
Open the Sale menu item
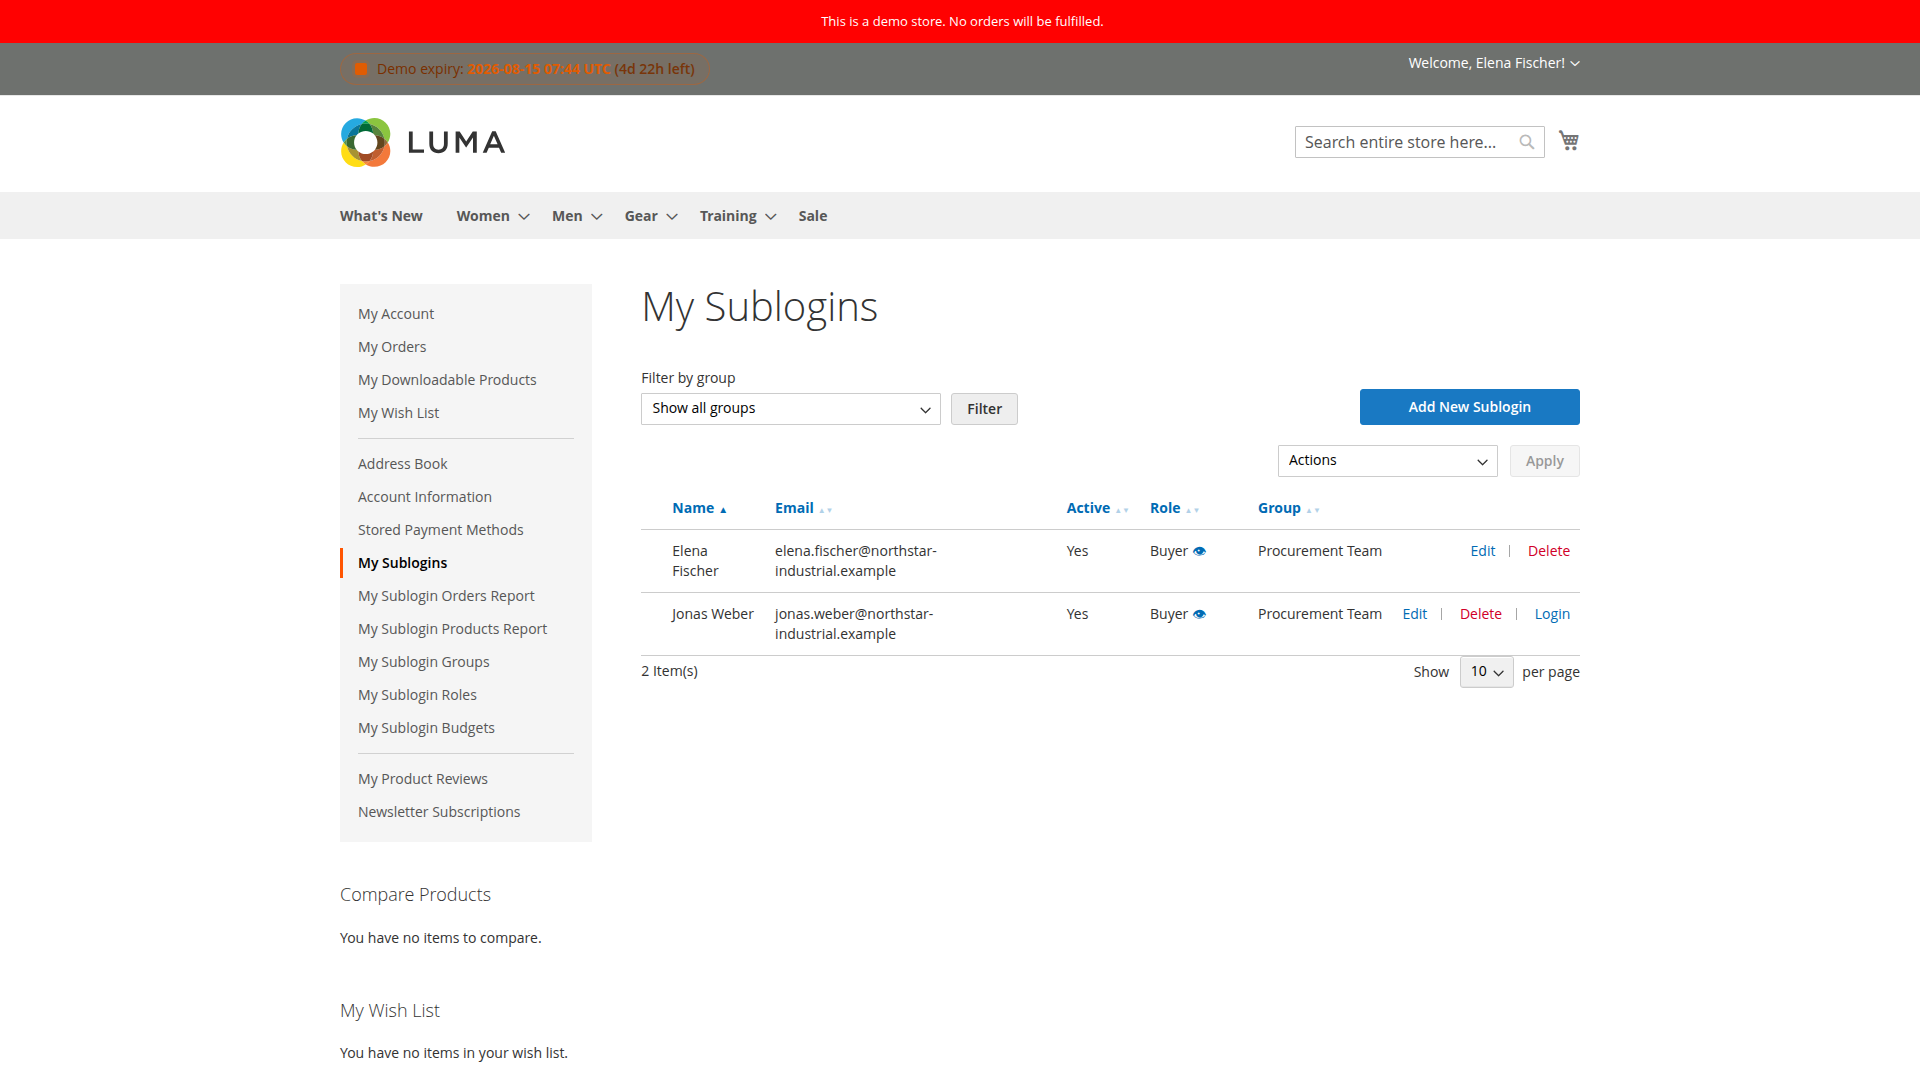click(813, 216)
